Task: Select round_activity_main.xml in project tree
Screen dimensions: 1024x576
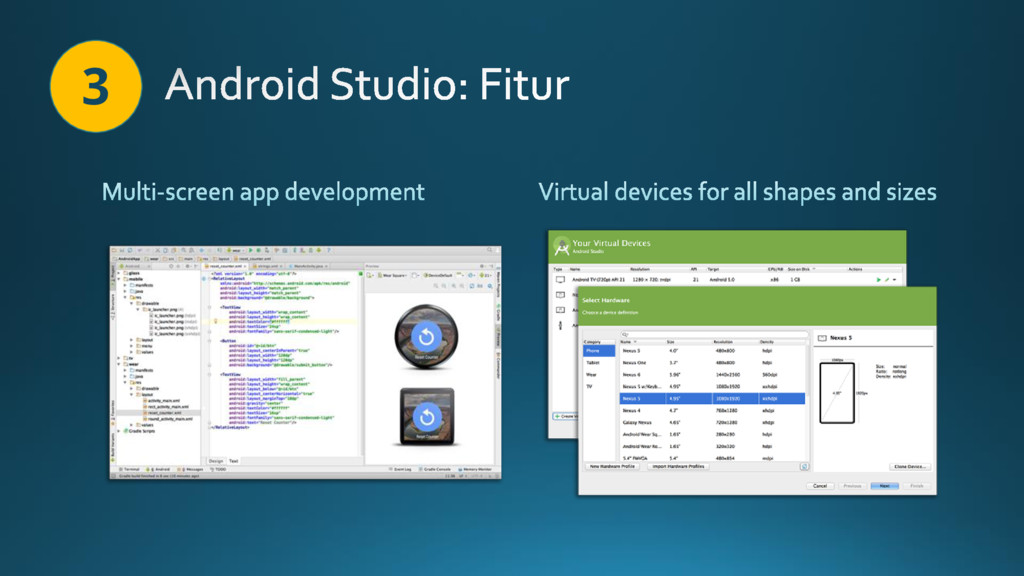Action: click(168, 419)
